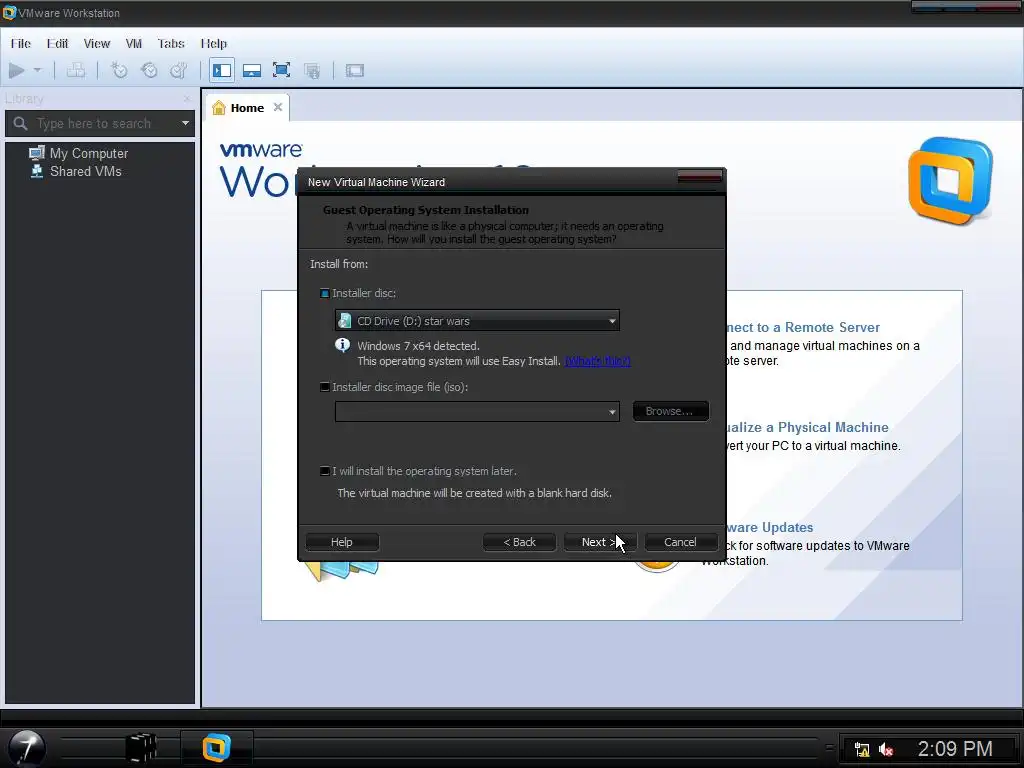Open the Software Updates link on Home
Screen dimensions: 1024x768
click(x=770, y=527)
